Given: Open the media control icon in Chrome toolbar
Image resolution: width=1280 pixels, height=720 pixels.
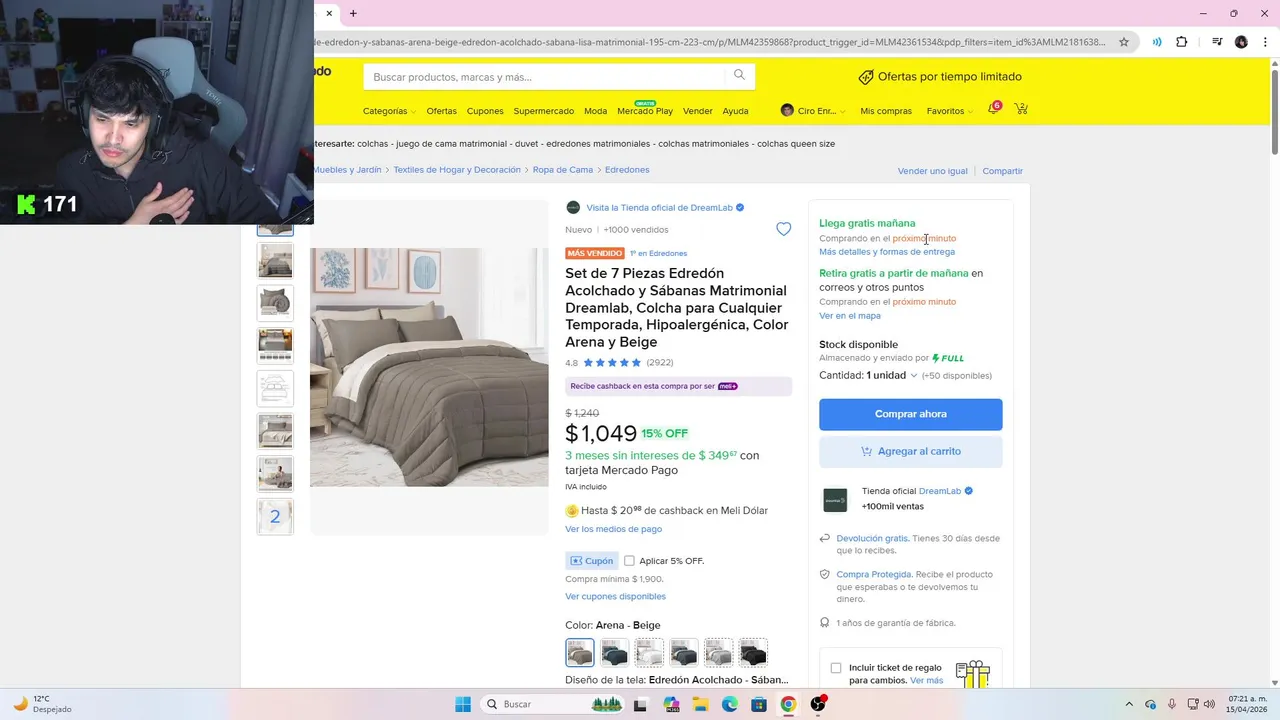Looking at the screenshot, I should [x=1217, y=42].
